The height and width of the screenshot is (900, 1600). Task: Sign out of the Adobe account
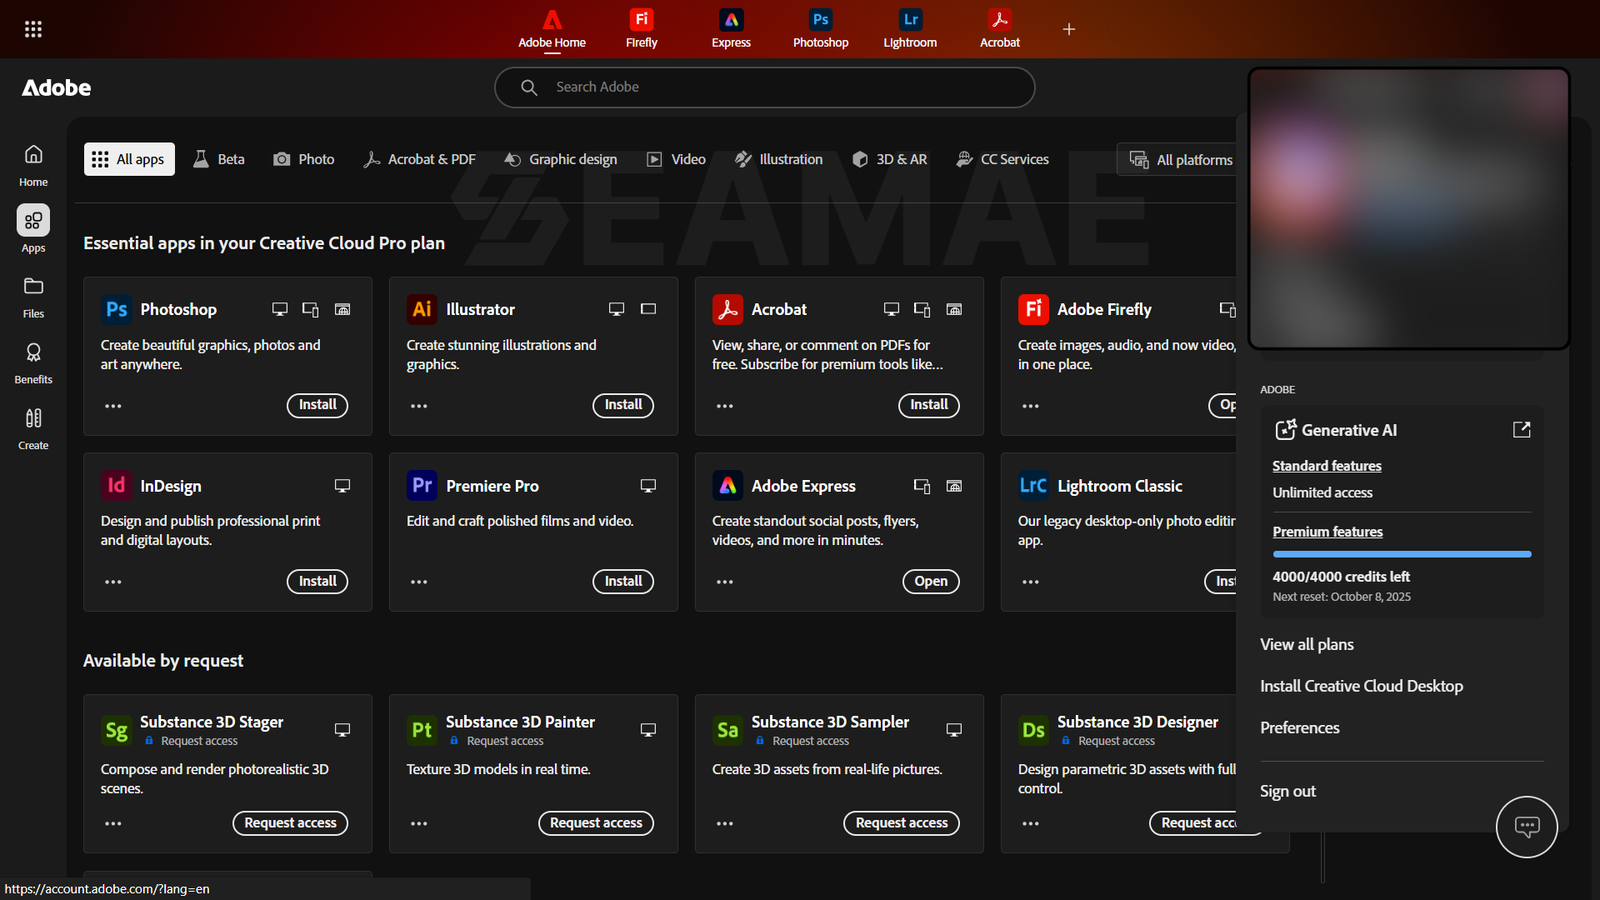coord(1288,791)
